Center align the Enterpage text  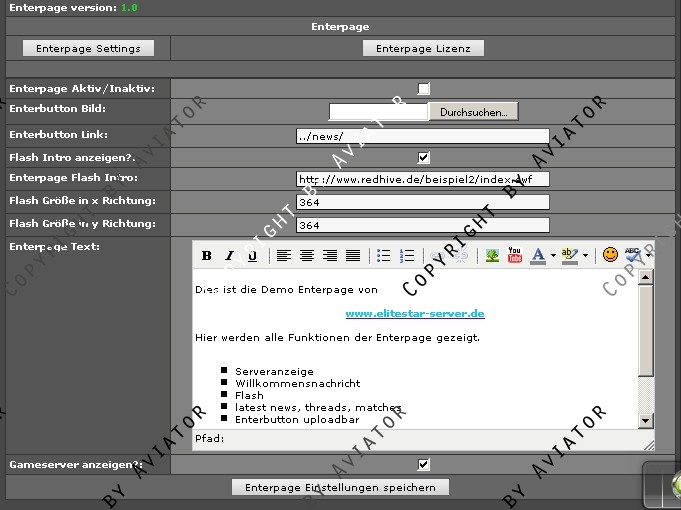coord(307,256)
